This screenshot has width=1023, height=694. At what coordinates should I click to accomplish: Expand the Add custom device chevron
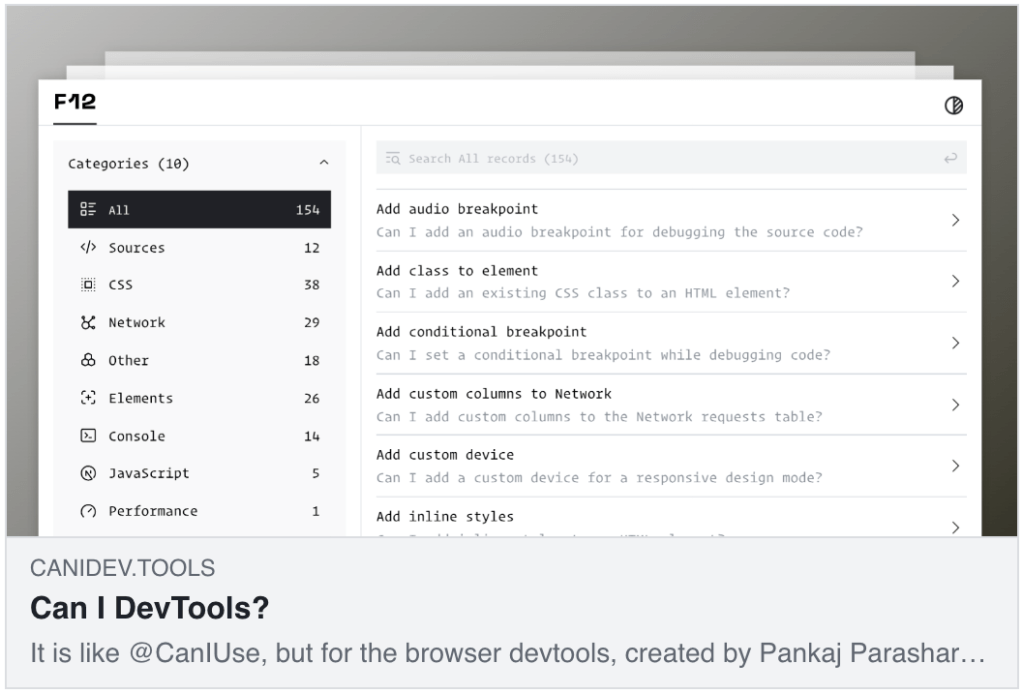pos(955,466)
